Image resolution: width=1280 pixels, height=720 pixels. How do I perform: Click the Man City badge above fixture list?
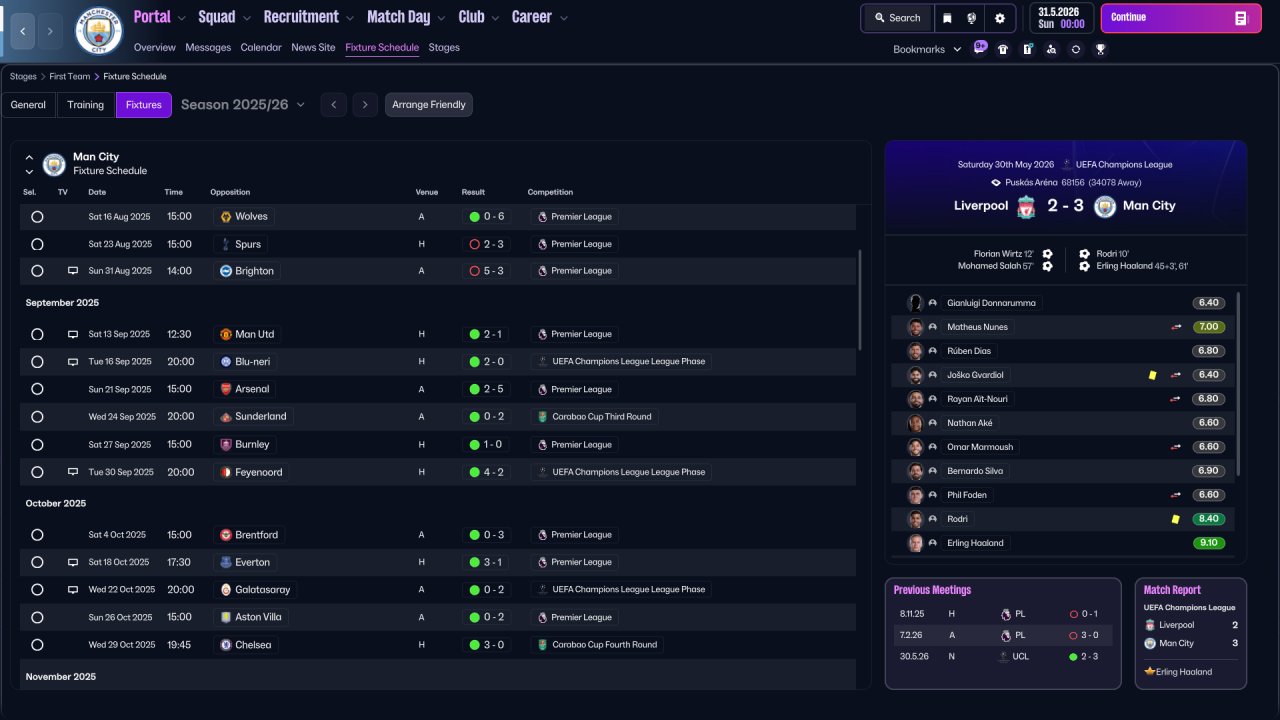click(54, 164)
